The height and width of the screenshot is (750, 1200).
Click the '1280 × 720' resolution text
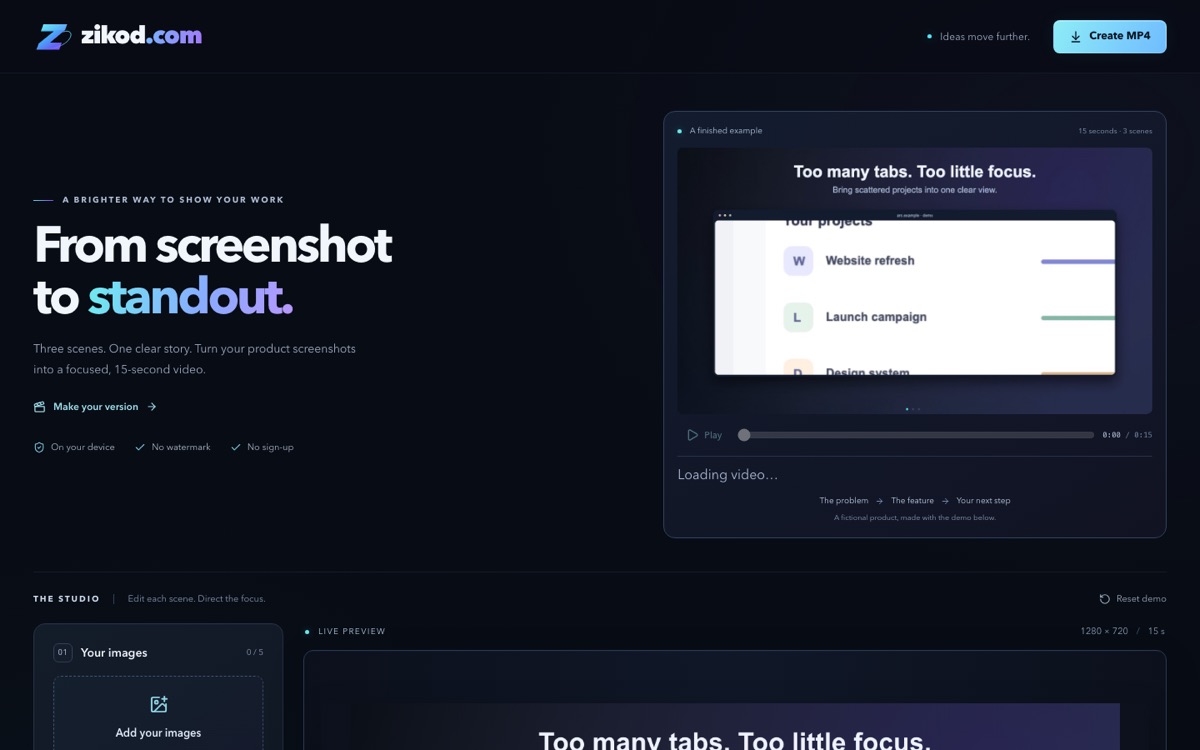1104,632
